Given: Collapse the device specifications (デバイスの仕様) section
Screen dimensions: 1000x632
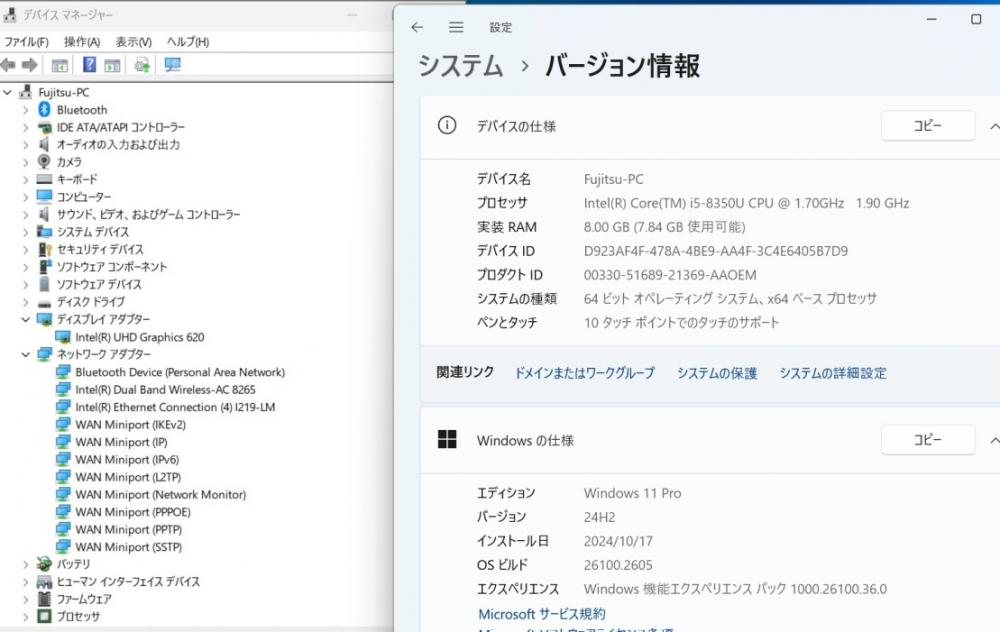Looking at the screenshot, I should 994,126.
